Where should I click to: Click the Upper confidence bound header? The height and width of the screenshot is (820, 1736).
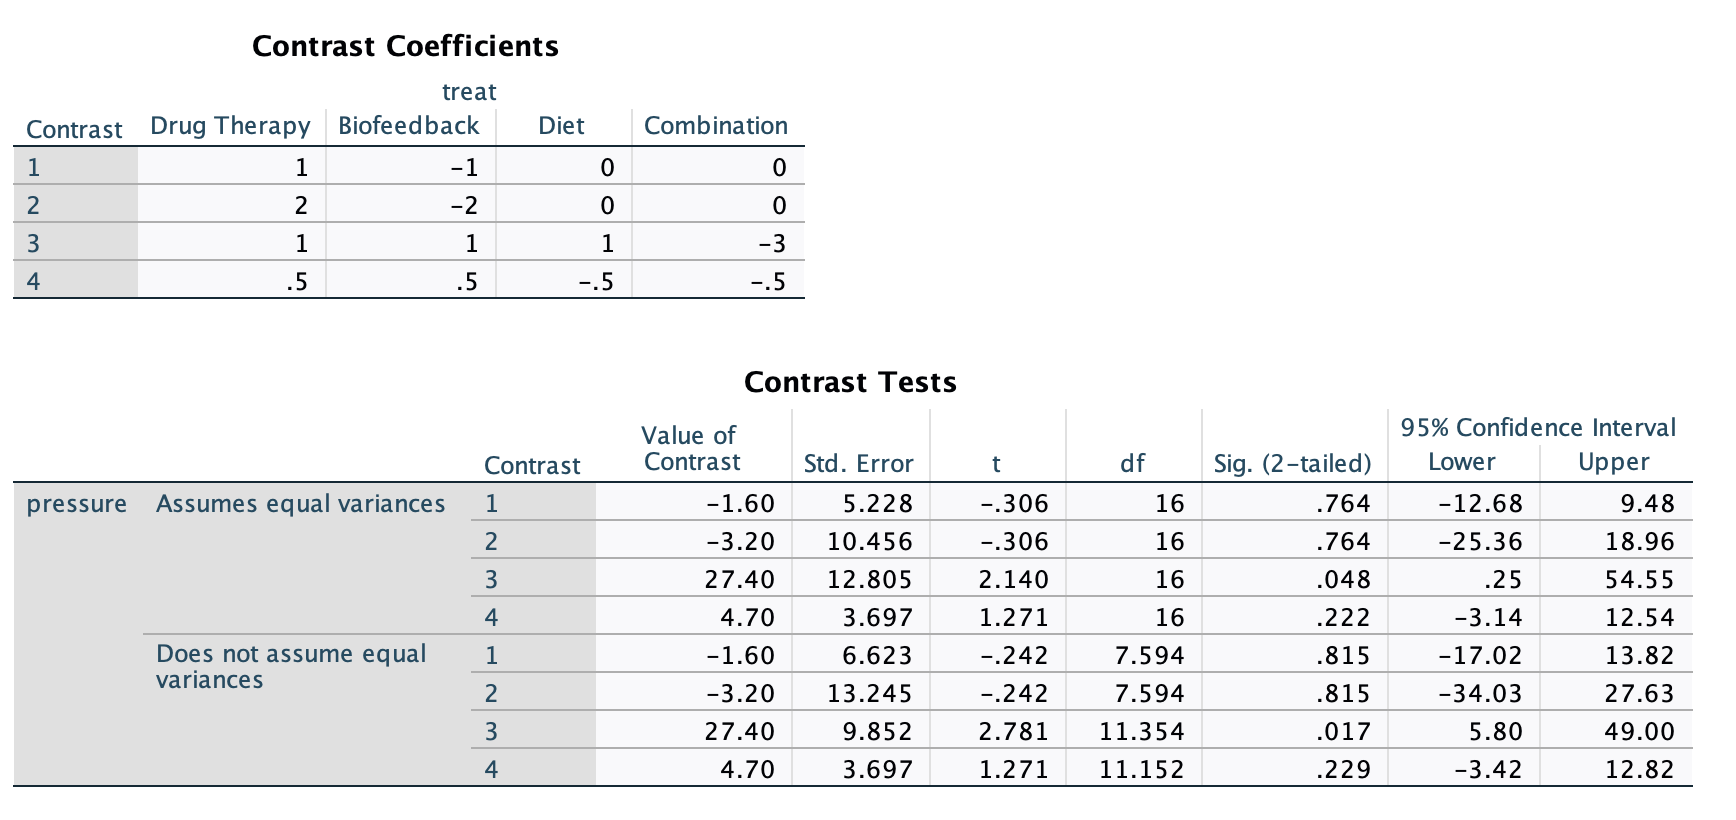click(x=1613, y=462)
